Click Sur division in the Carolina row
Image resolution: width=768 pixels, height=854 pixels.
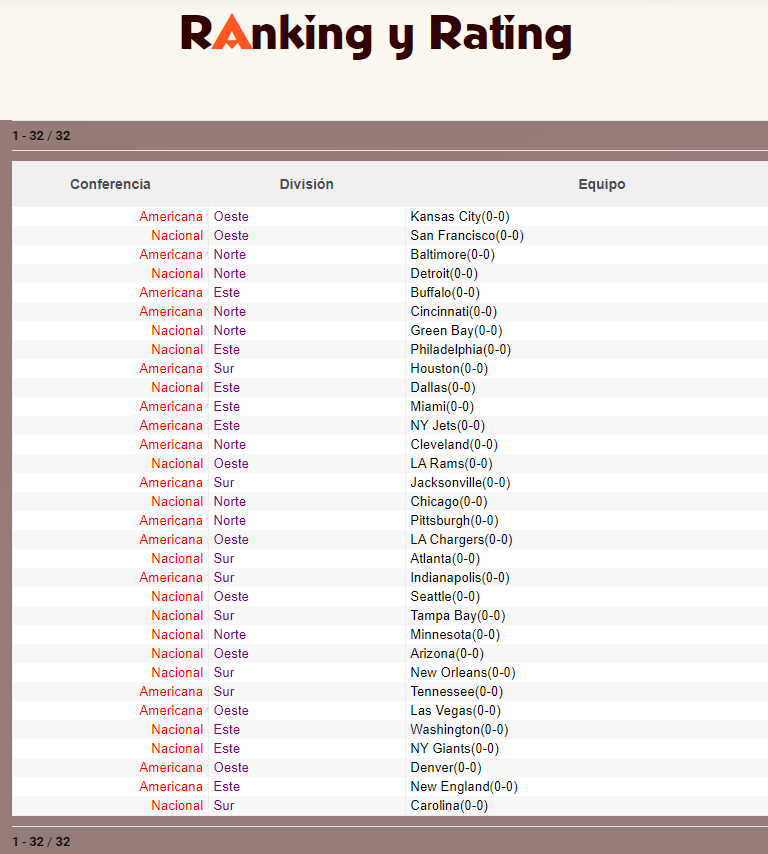pyautogui.click(x=224, y=806)
